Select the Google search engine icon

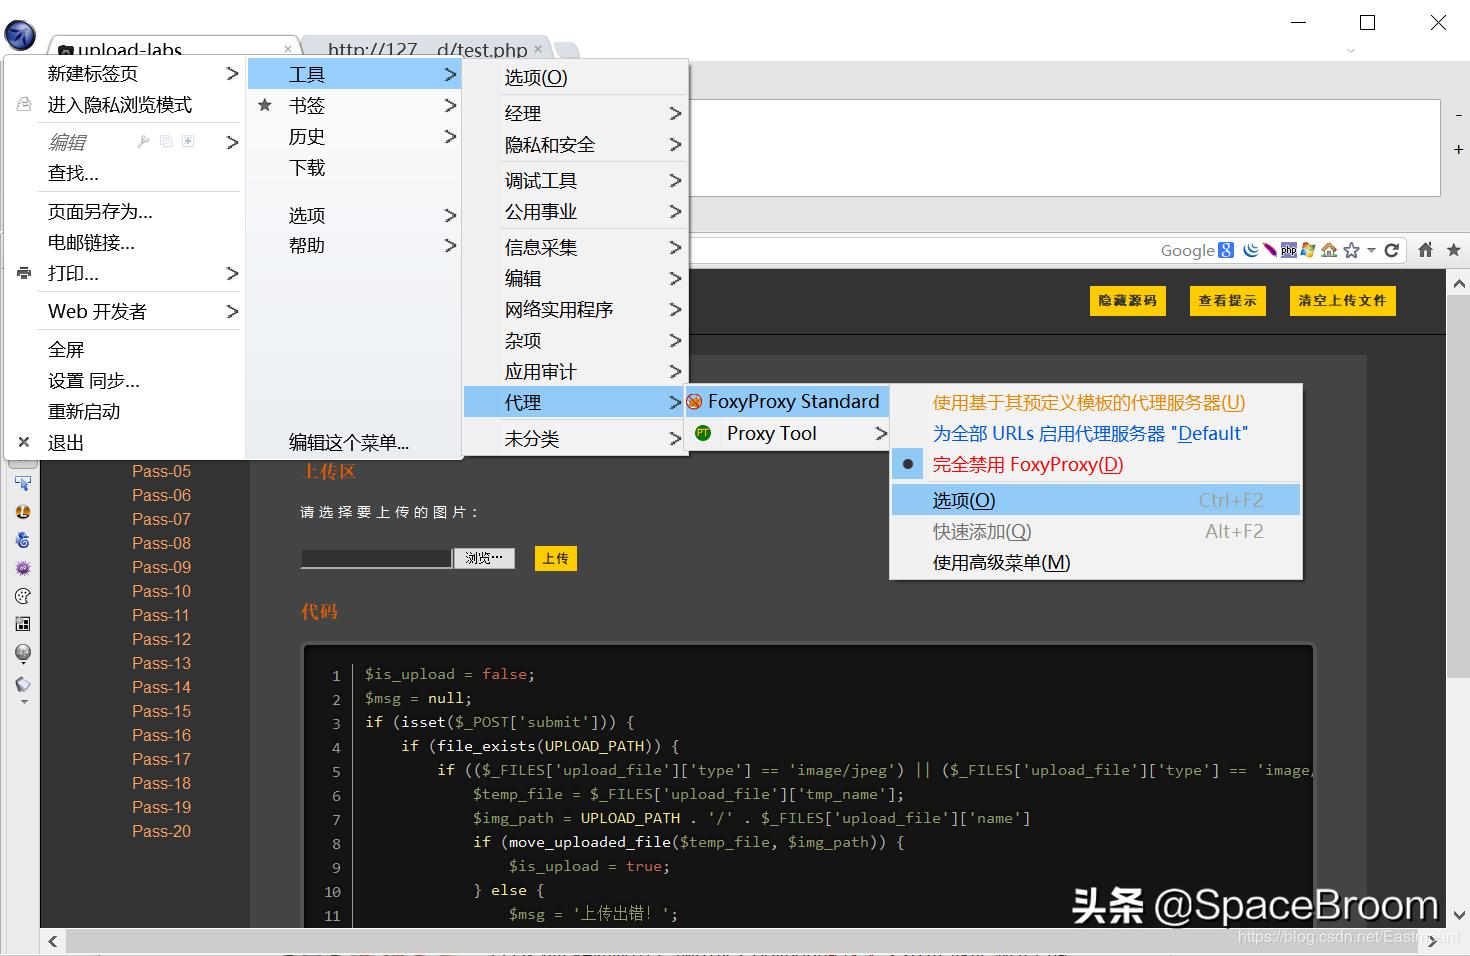click(1224, 250)
